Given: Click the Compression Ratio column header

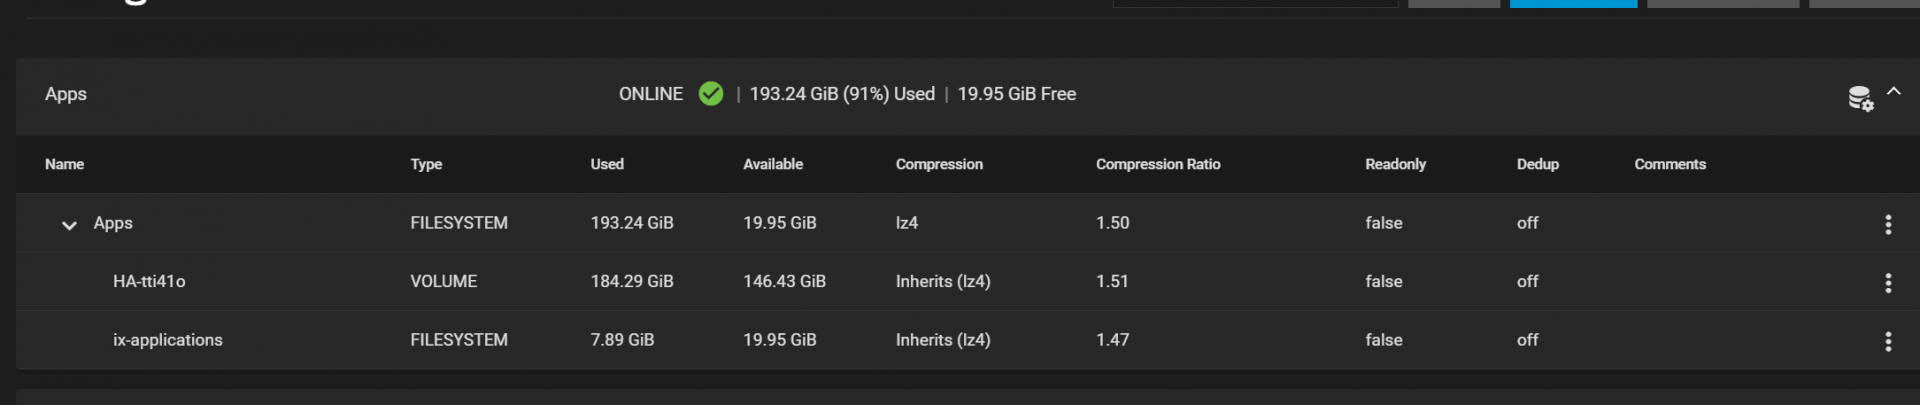Looking at the screenshot, I should [x=1158, y=164].
